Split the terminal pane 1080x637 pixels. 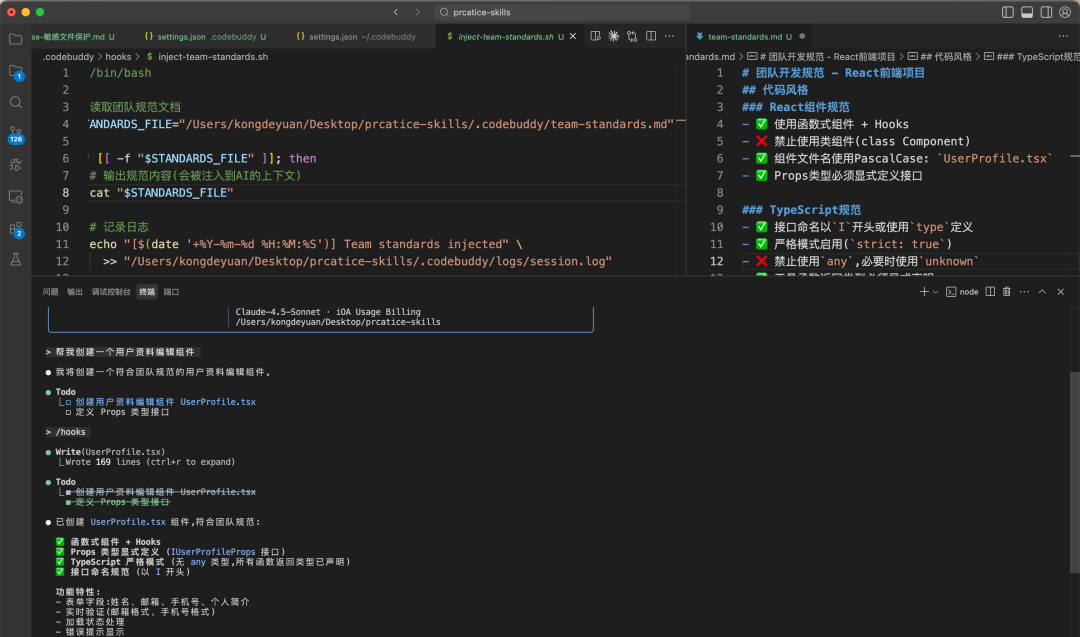990,292
